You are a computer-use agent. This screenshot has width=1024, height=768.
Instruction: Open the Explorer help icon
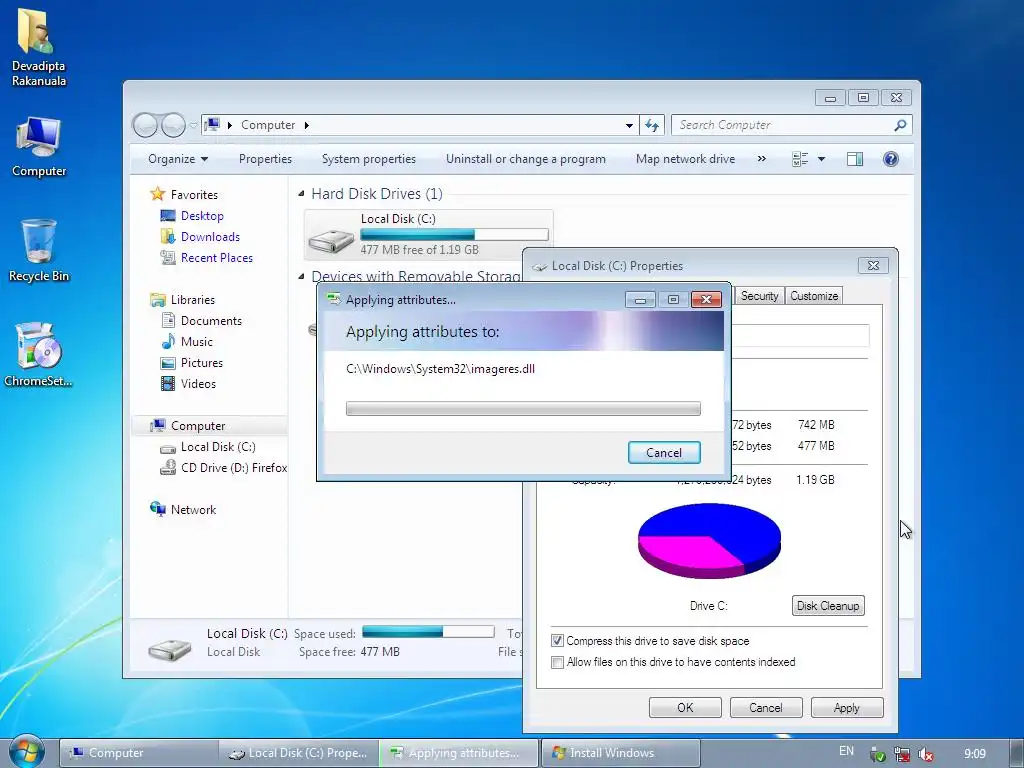890,159
